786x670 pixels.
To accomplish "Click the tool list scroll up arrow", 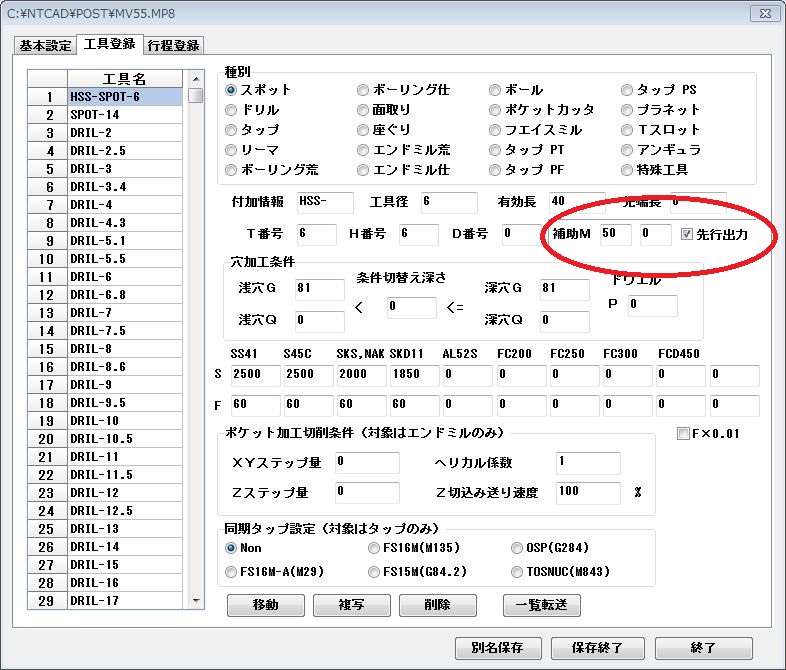I will click(196, 79).
